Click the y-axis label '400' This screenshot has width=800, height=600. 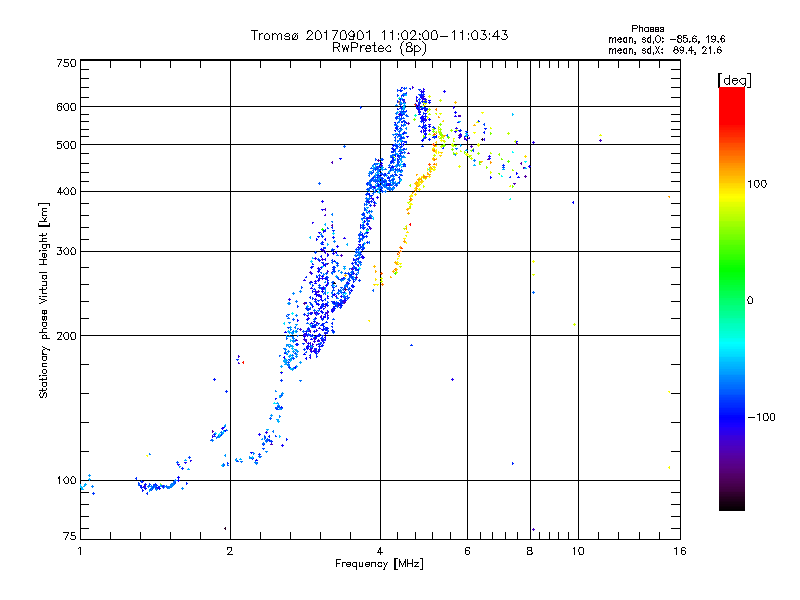[66, 192]
